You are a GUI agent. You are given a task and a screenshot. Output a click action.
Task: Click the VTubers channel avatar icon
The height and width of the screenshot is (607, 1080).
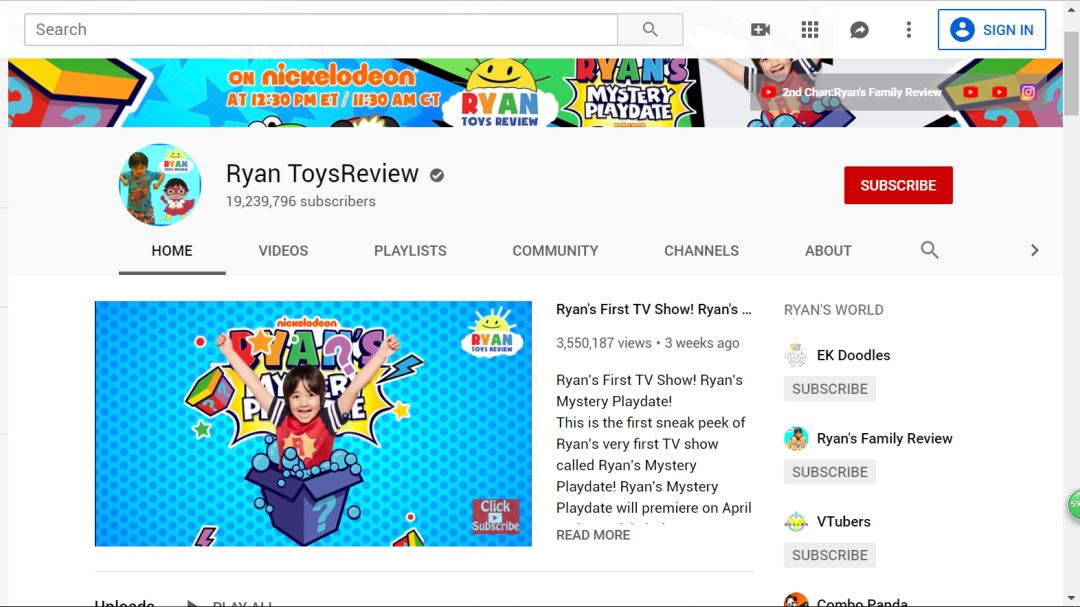pyautogui.click(x=796, y=522)
